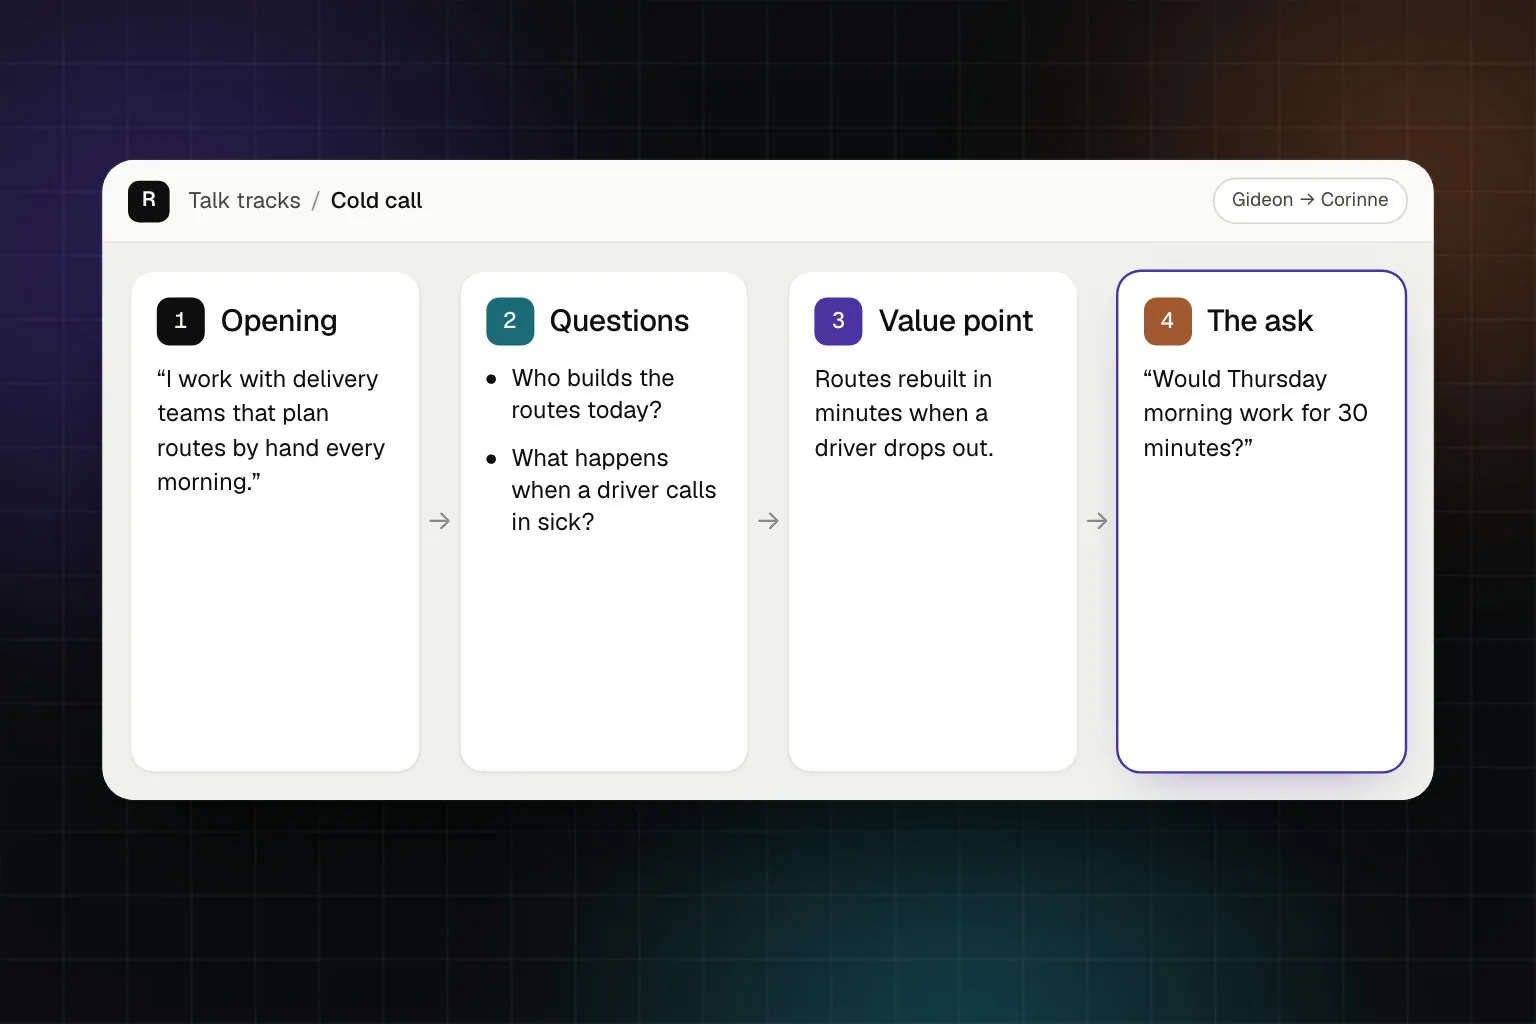Click the Thursday morning ask quote
This screenshot has height=1024, width=1536.
click(x=1255, y=413)
